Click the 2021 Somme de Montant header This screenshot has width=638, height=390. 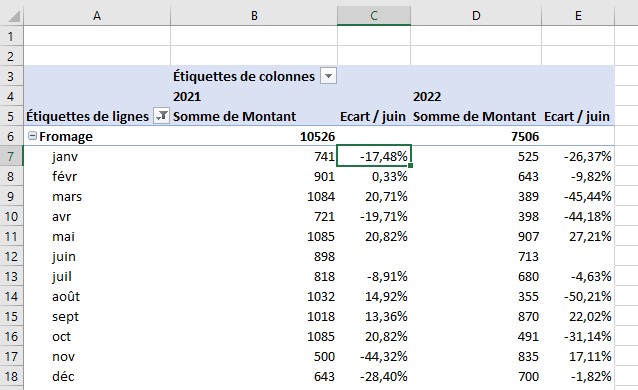point(254,116)
